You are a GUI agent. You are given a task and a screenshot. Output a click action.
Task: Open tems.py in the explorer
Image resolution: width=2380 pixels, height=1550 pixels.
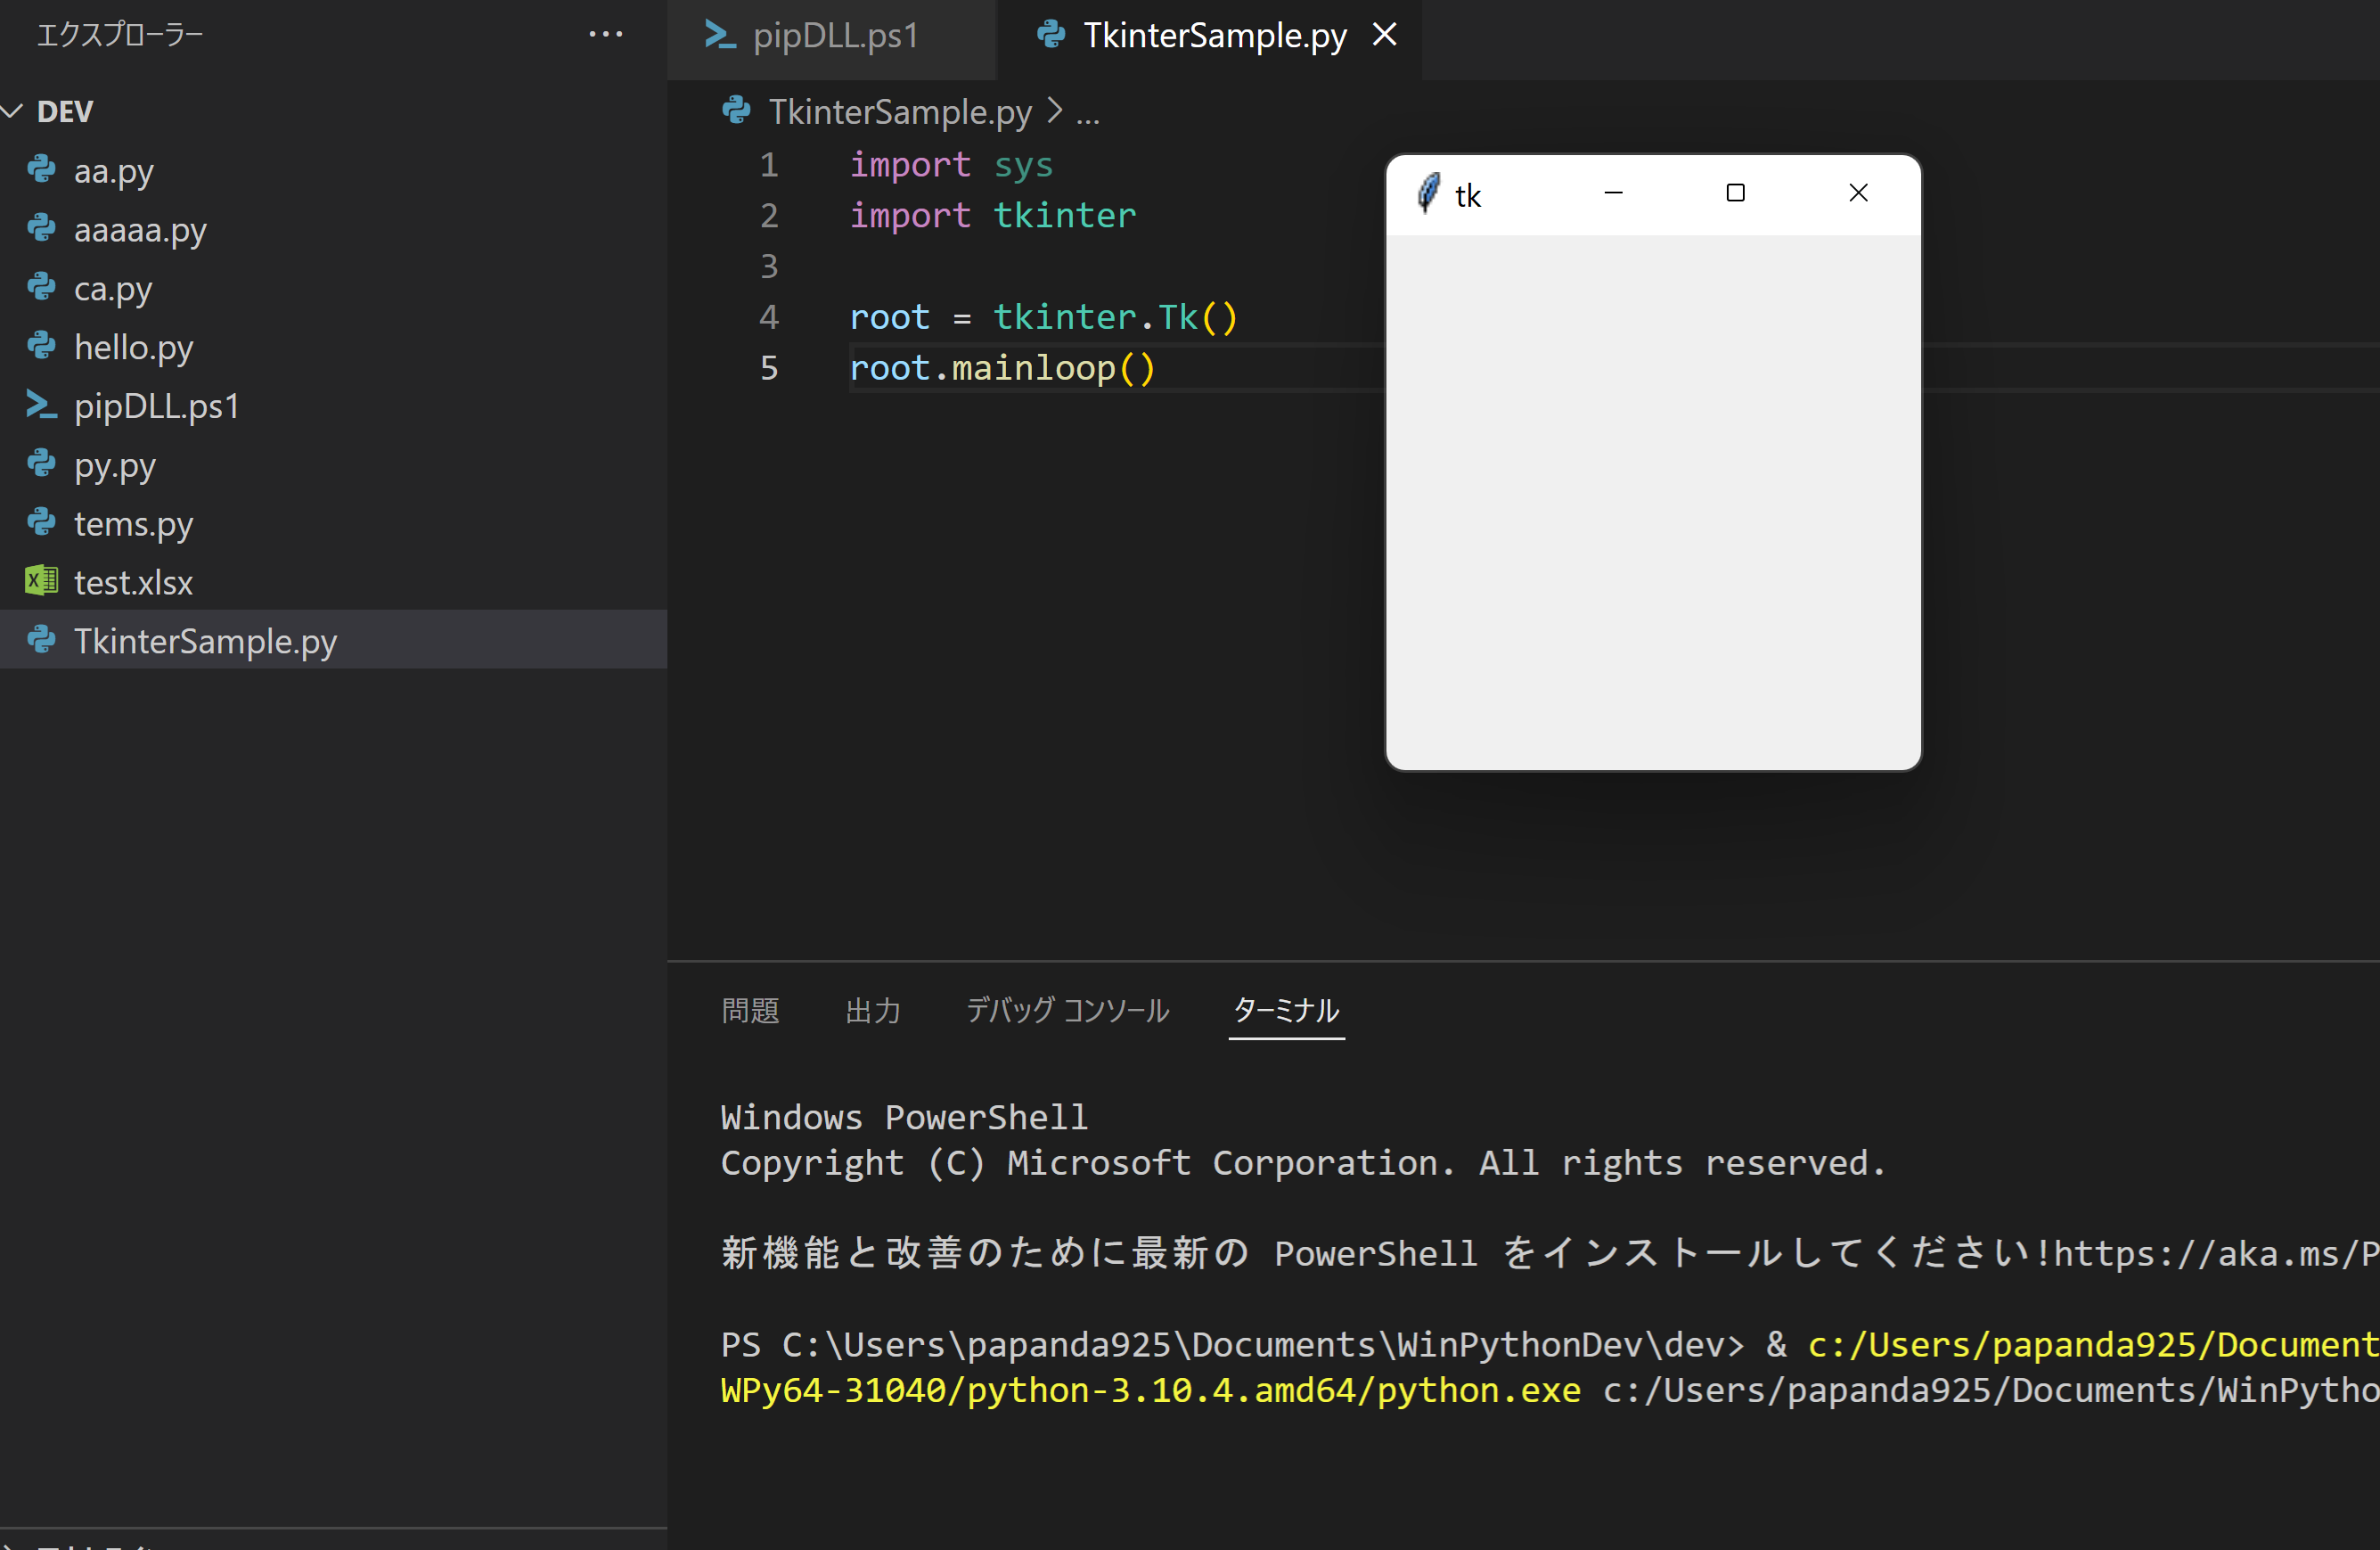tap(333, 523)
